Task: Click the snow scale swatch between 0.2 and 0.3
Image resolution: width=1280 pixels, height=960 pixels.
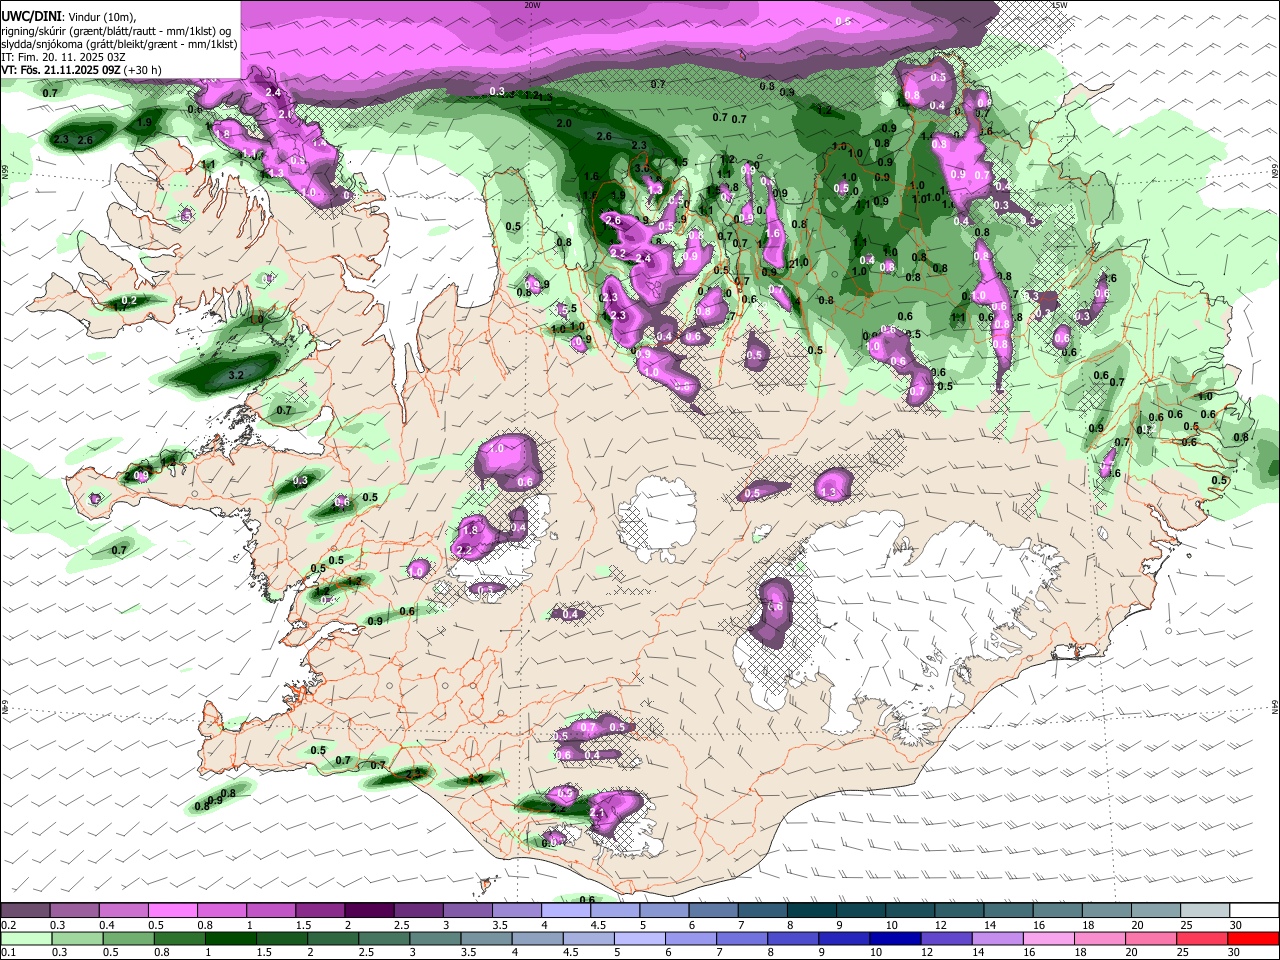Action: 26,910
